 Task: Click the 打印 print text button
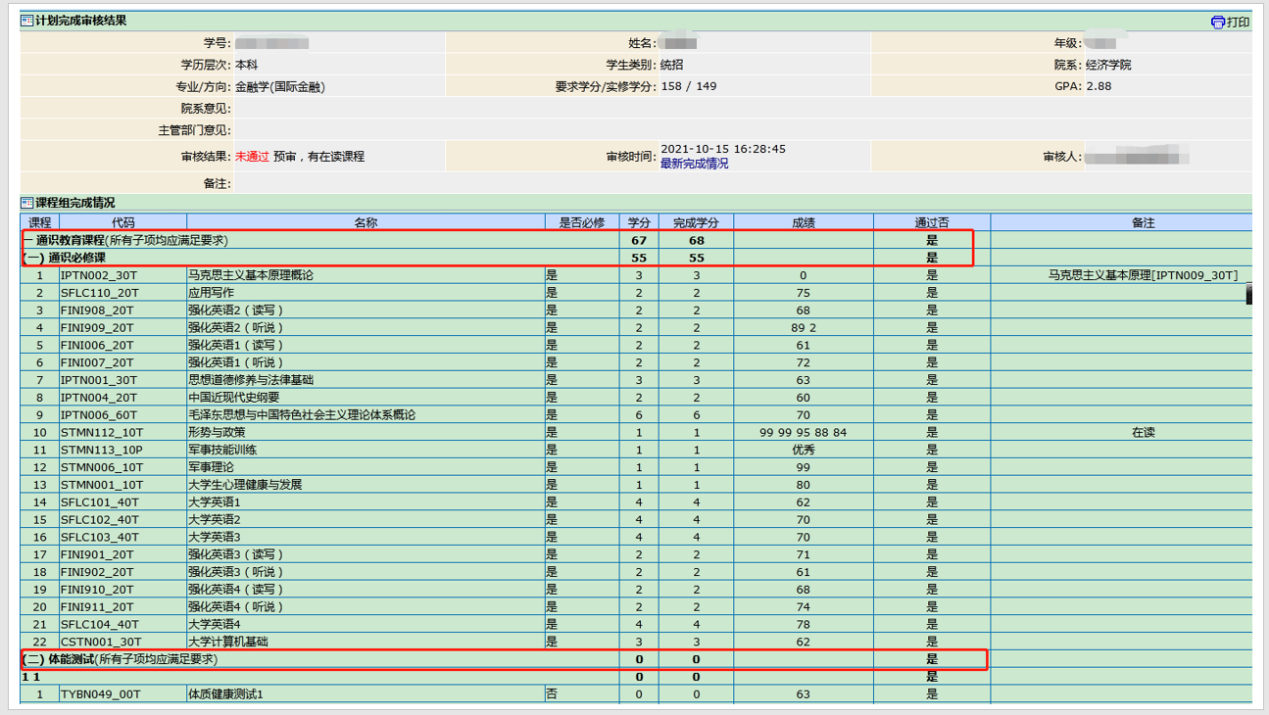[x=1238, y=22]
